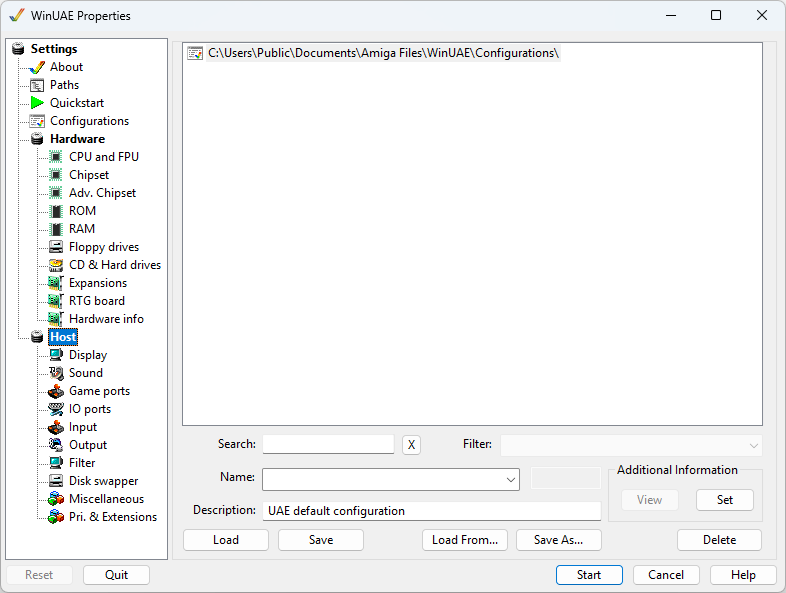Click the IO ports cable icon

pos(56,409)
